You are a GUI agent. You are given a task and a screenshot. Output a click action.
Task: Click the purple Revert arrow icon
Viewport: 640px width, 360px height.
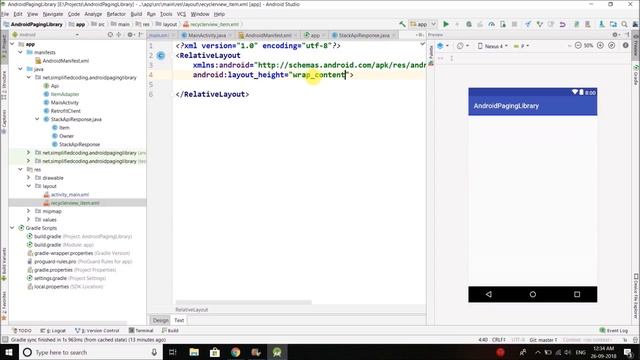point(562,24)
